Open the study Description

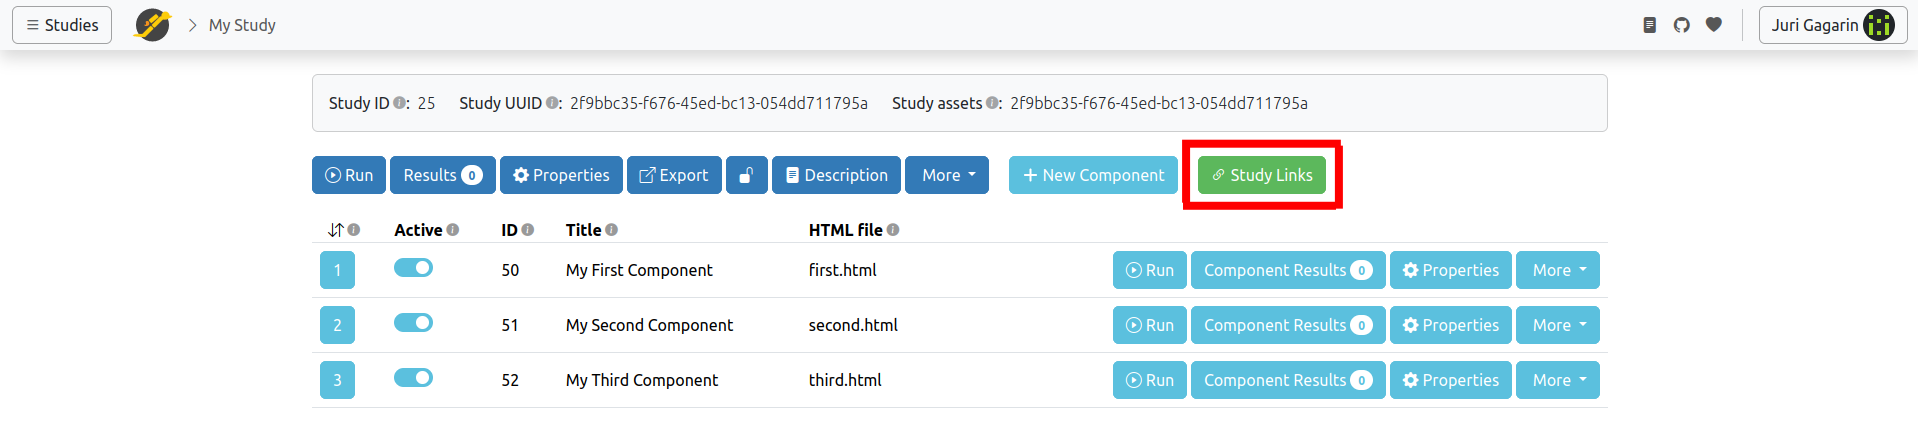(x=836, y=175)
